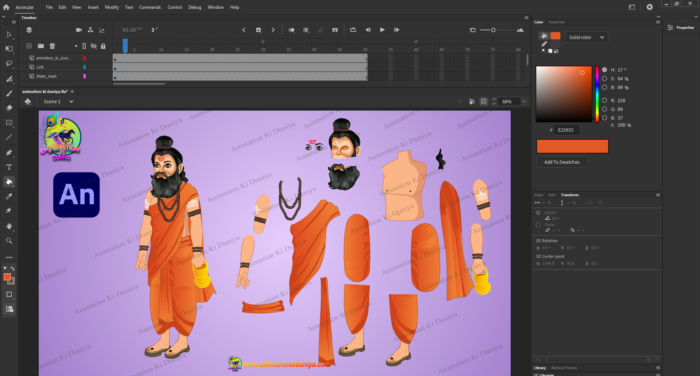Switch to the Align tab
Image resolution: width=700 pixels, height=376 pixels.
[539, 195]
